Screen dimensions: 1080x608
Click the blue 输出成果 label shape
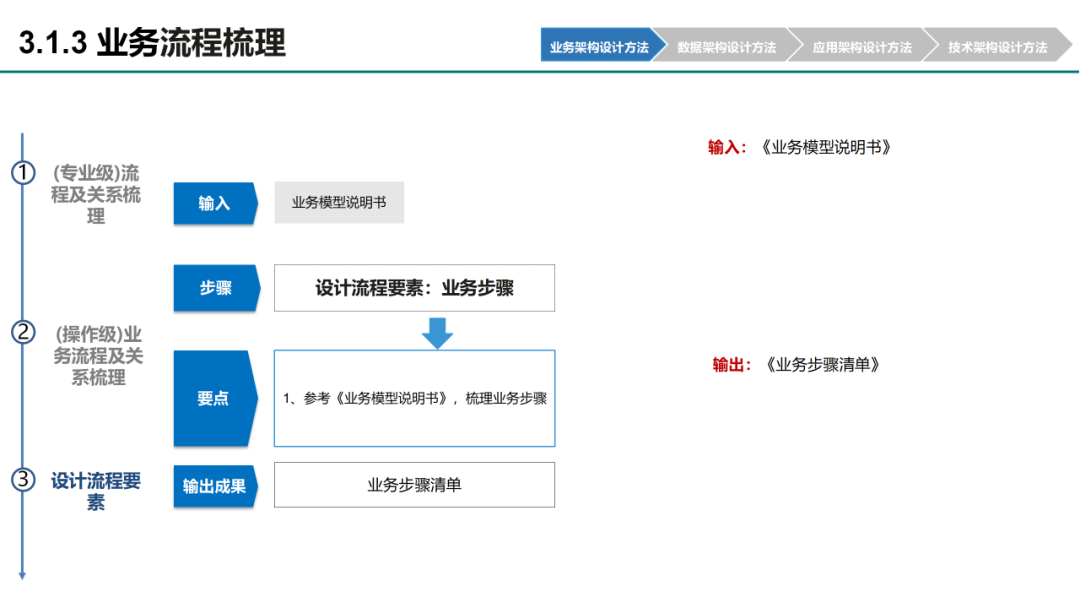coord(215,486)
